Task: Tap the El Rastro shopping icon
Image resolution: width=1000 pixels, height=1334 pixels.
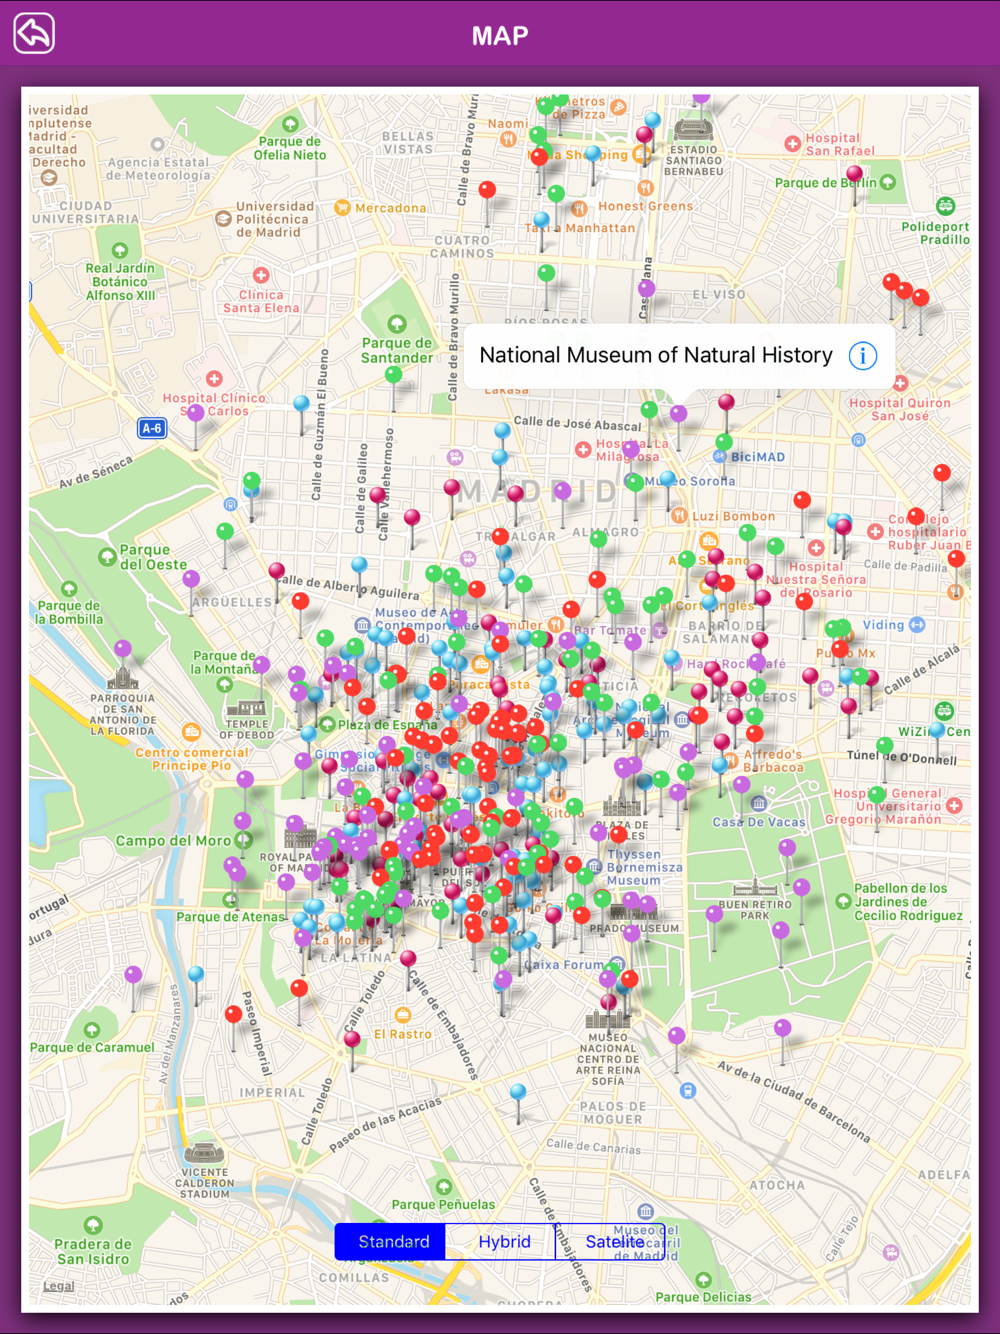Action: click(x=403, y=1015)
